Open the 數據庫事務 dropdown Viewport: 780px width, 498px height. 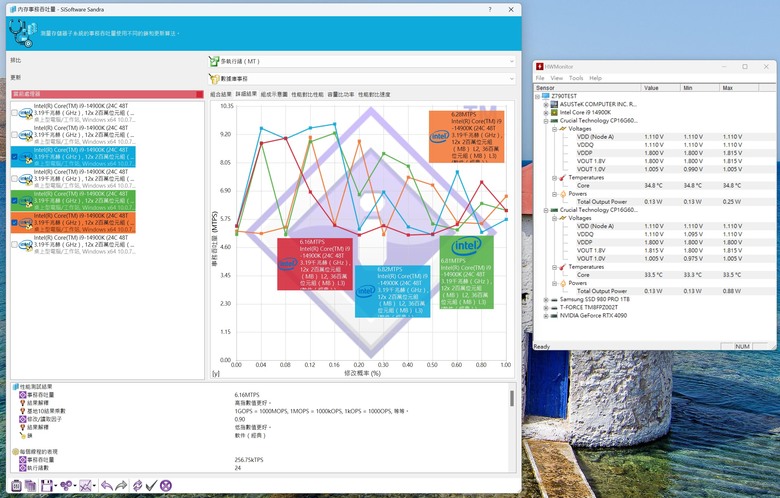(362, 79)
